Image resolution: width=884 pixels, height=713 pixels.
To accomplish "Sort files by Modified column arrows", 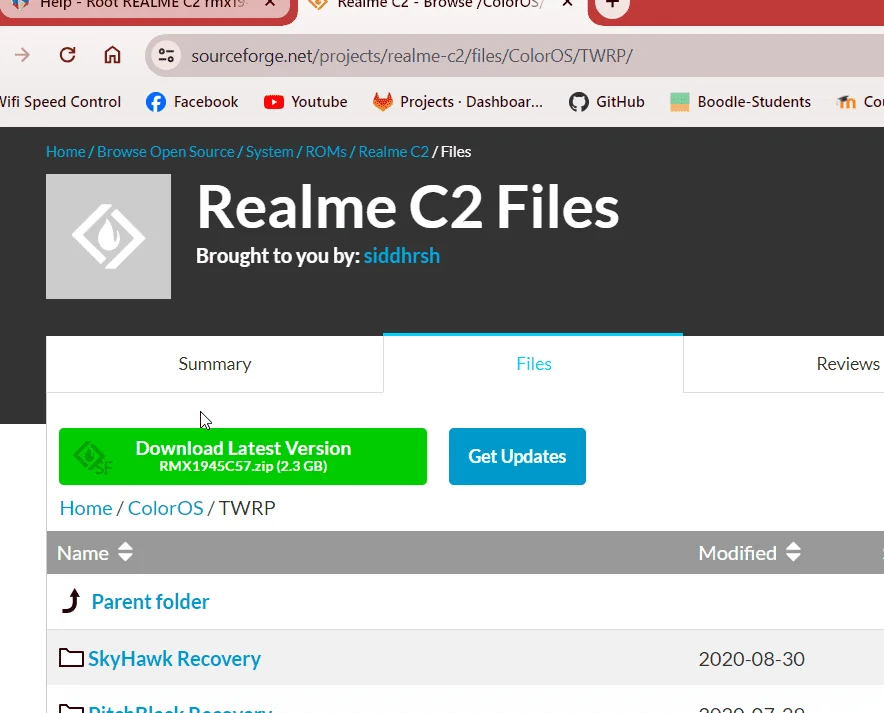I will 793,552.
